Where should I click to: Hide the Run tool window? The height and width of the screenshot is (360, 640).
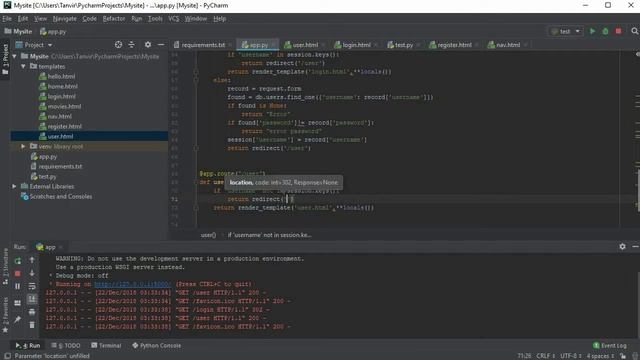[x=635, y=247]
